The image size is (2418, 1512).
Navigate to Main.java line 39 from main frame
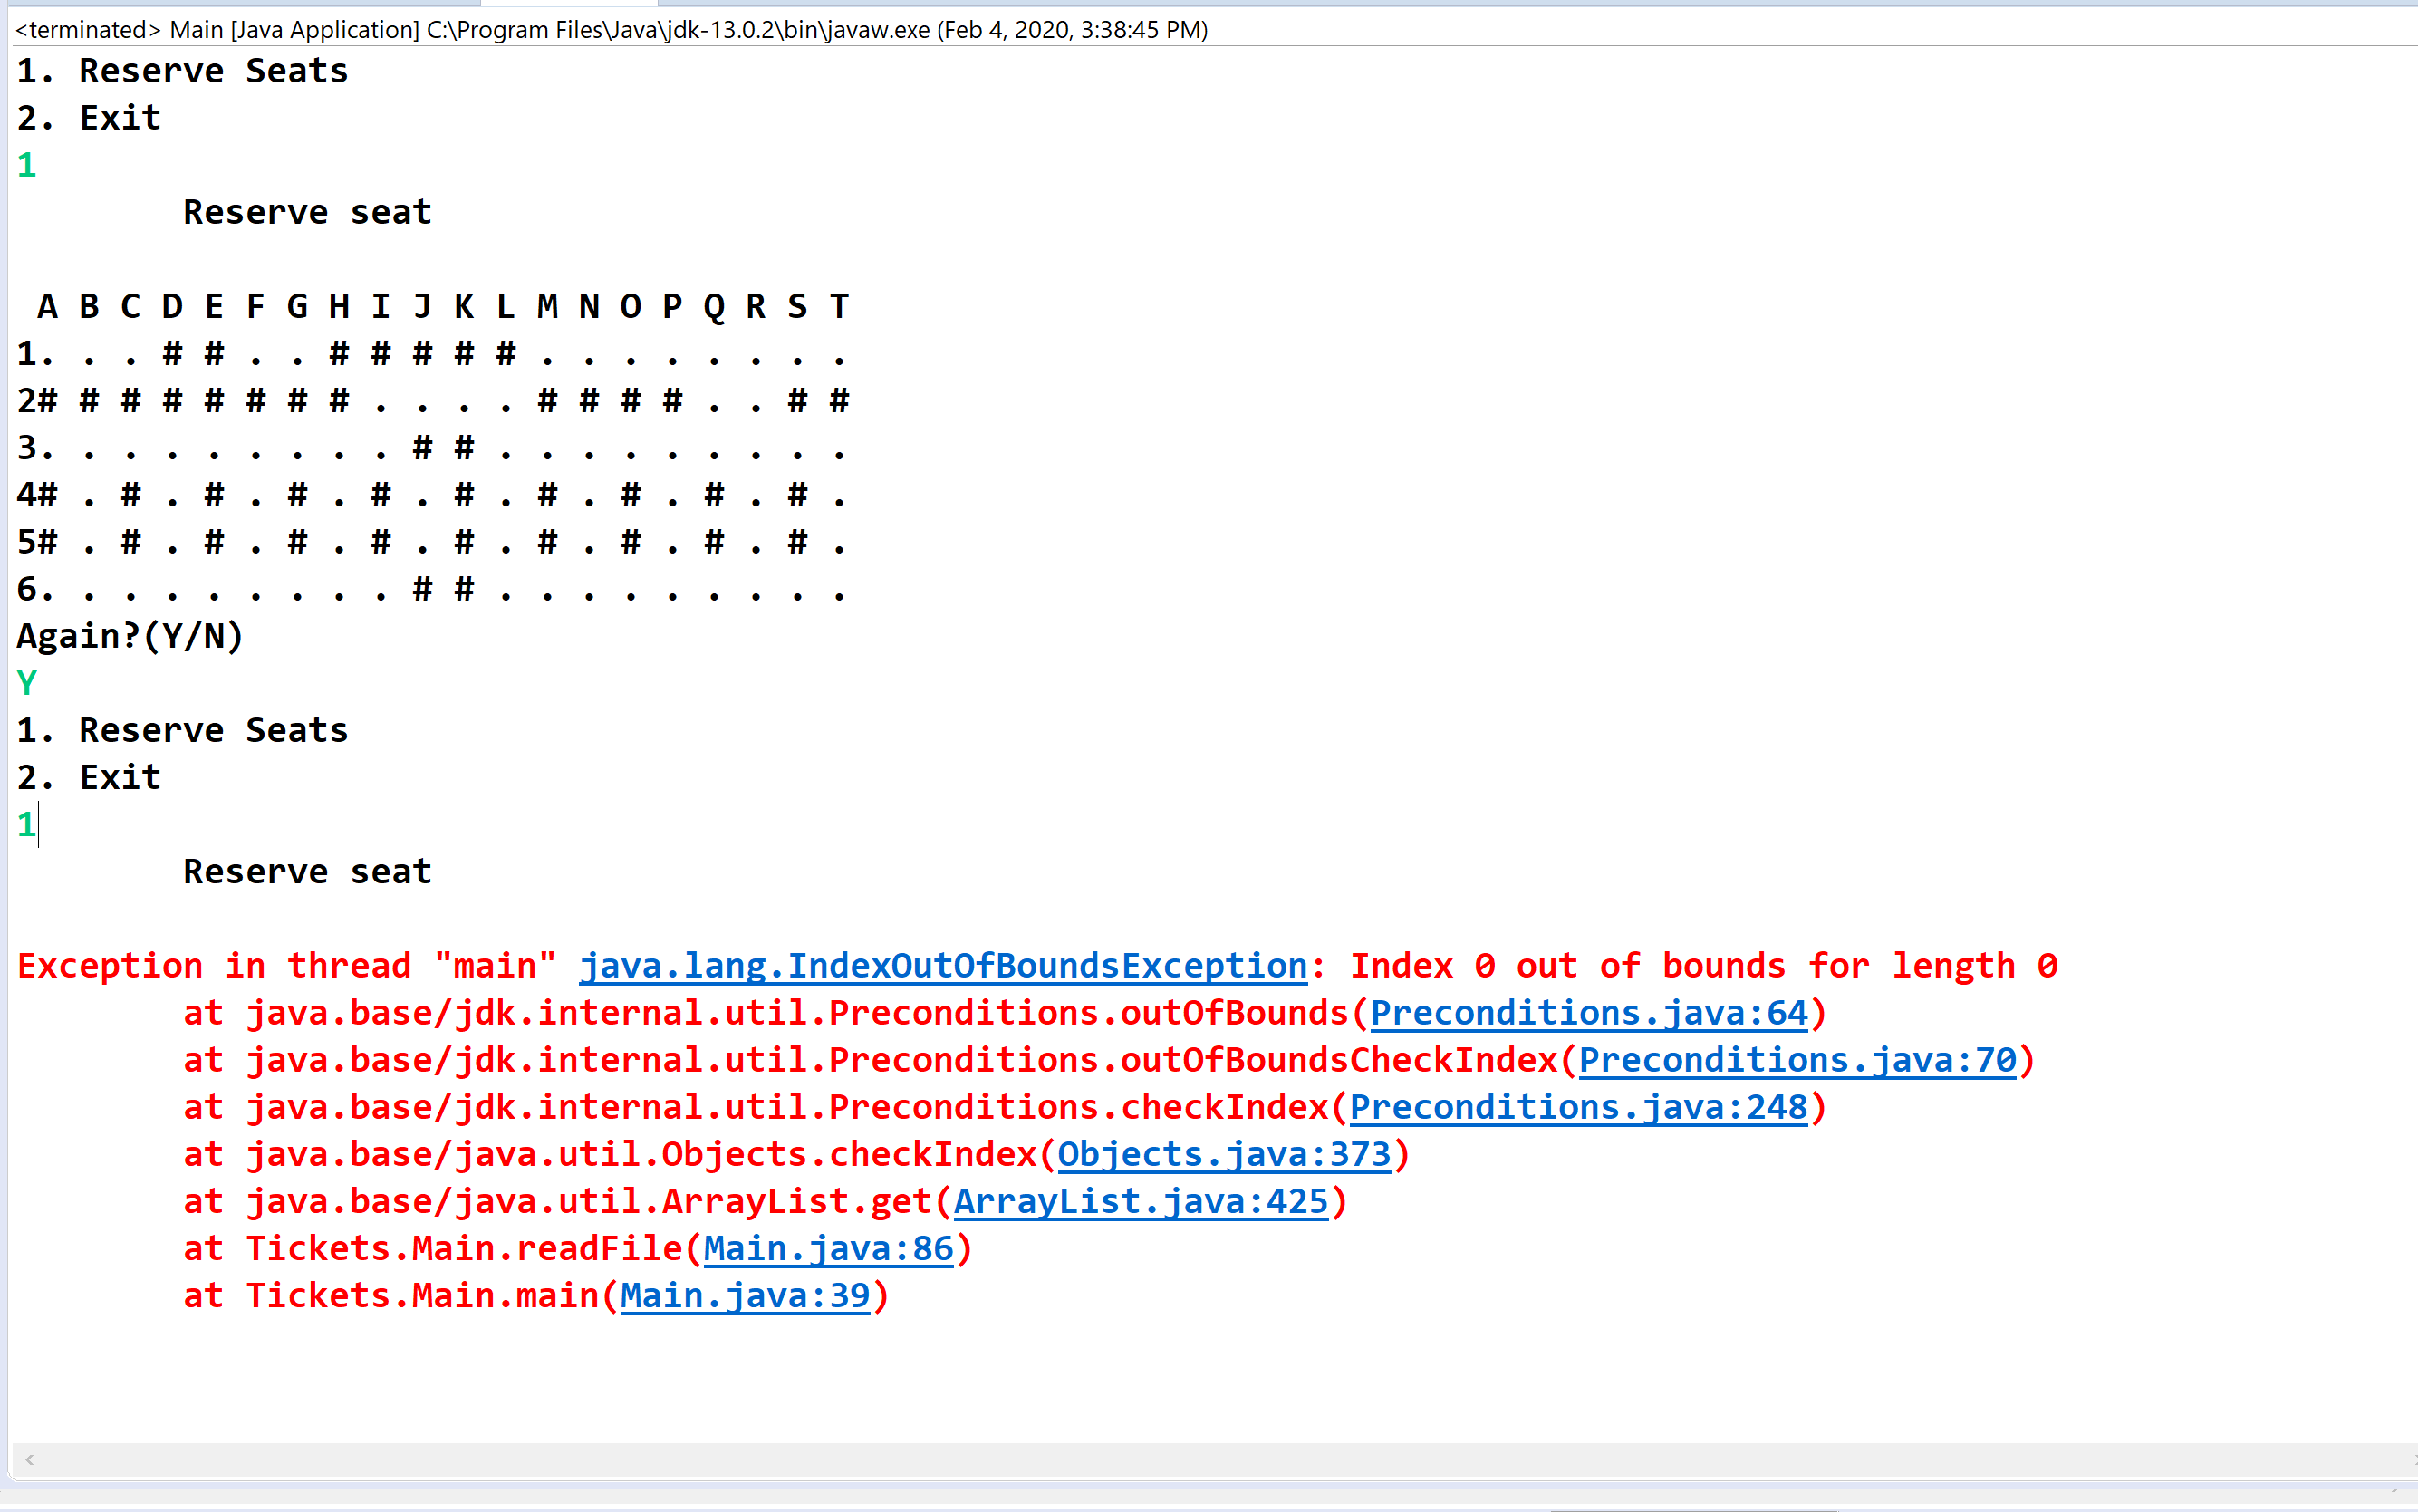tap(746, 1294)
